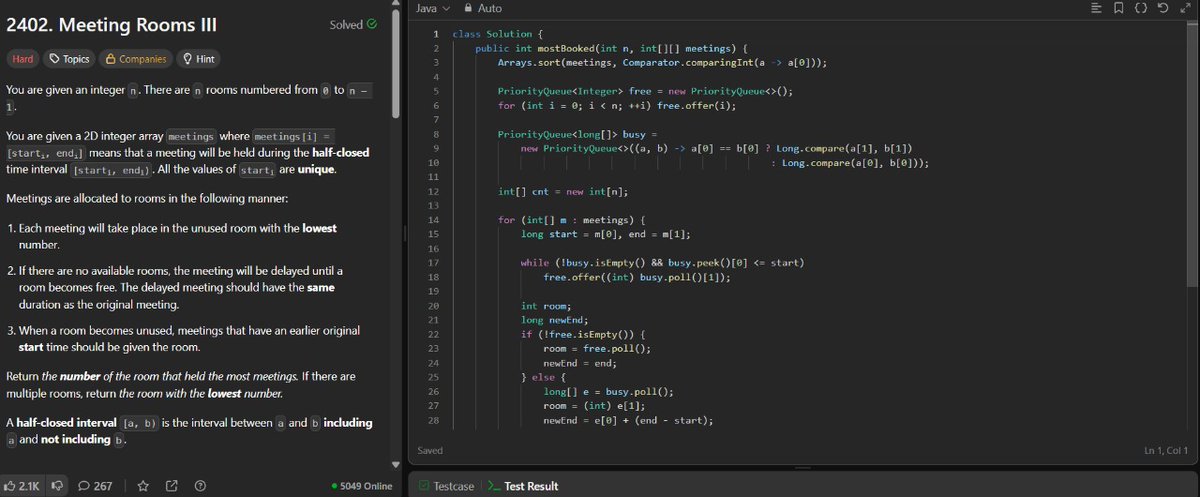Upvote the problem with thumbs-up 2.1K
The height and width of the screenshot is (497, 1200).
coord(22,486)
